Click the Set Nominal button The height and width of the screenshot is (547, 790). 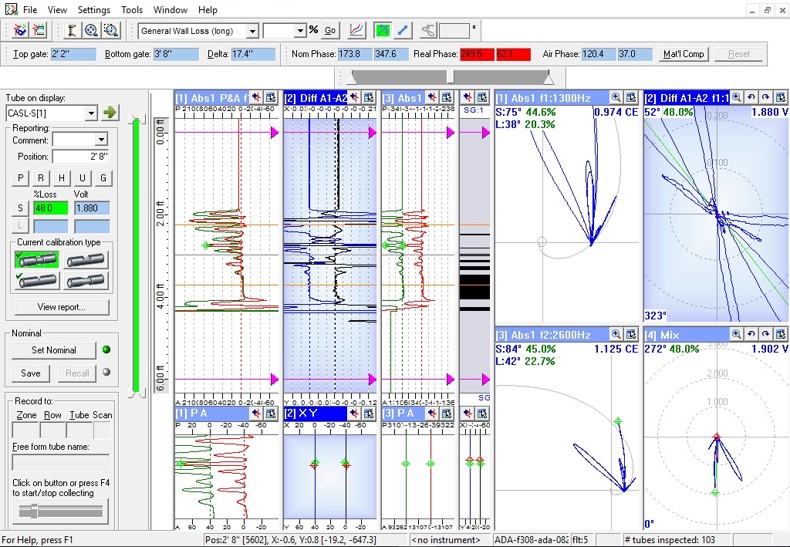54,350
